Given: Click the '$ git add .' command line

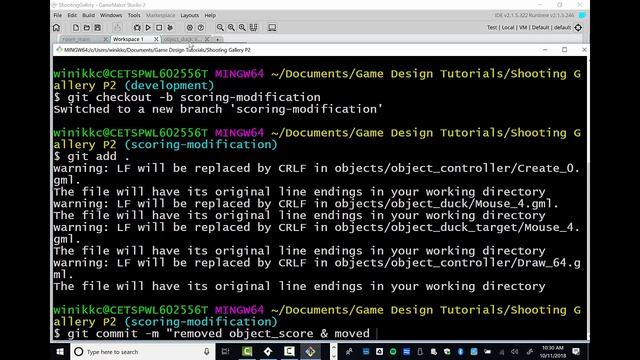Looking at the screenshot, I should [x=92, y=156].
